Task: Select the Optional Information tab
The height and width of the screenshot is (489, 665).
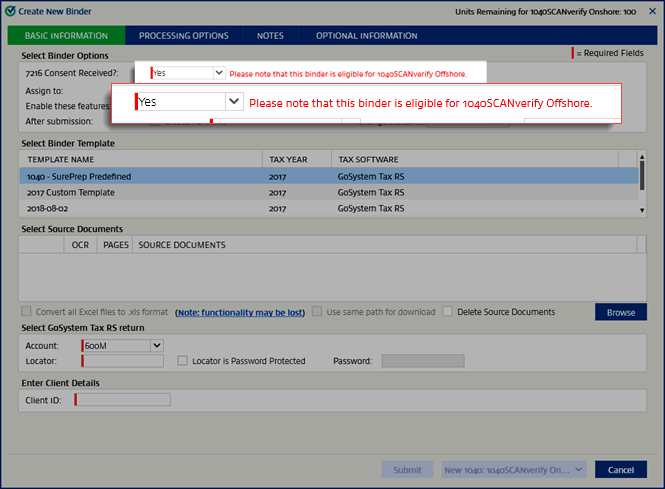Action: coord(366,36)
